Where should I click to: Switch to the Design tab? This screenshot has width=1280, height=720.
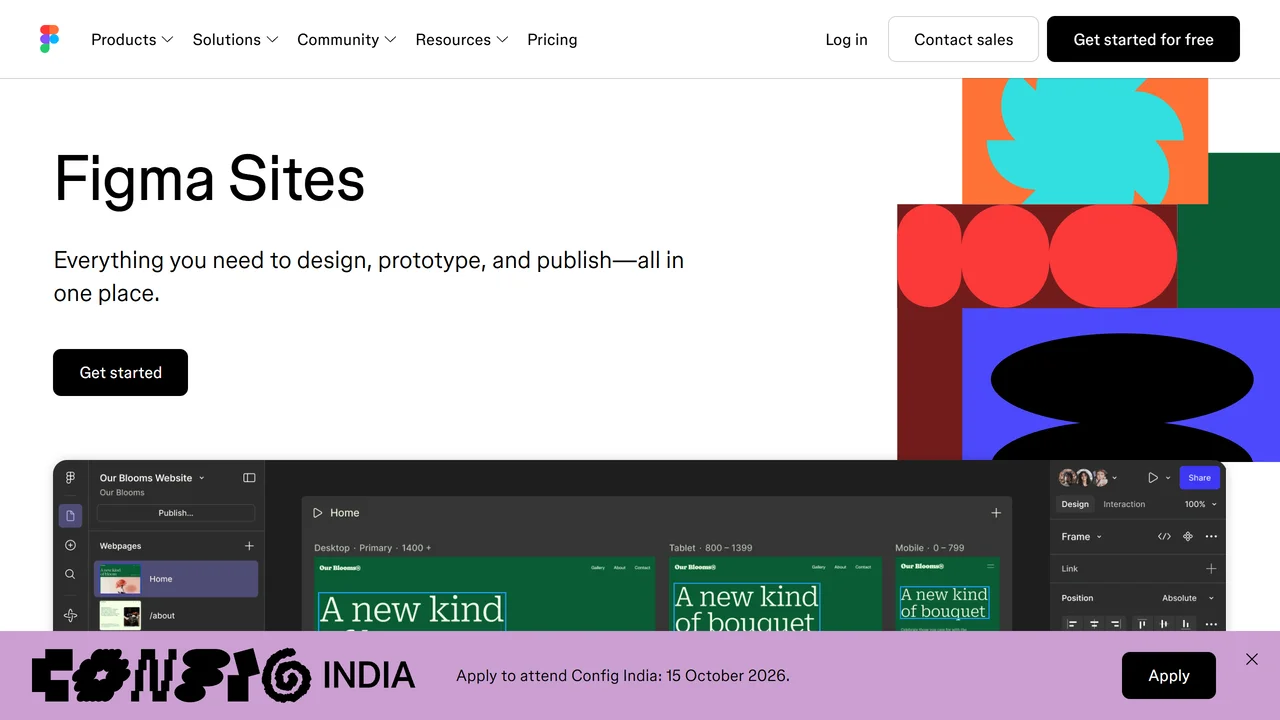coord(1075,504)
